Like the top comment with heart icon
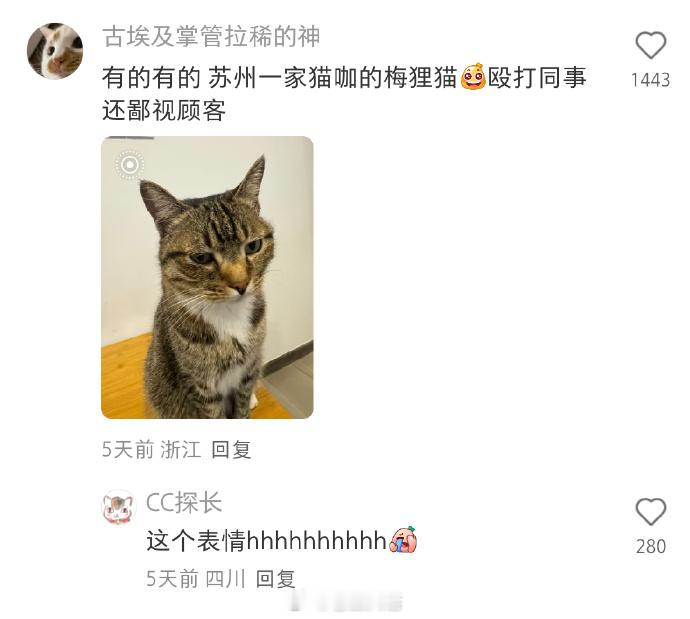This screenshot has height=619, width=690. coord(650,45)
